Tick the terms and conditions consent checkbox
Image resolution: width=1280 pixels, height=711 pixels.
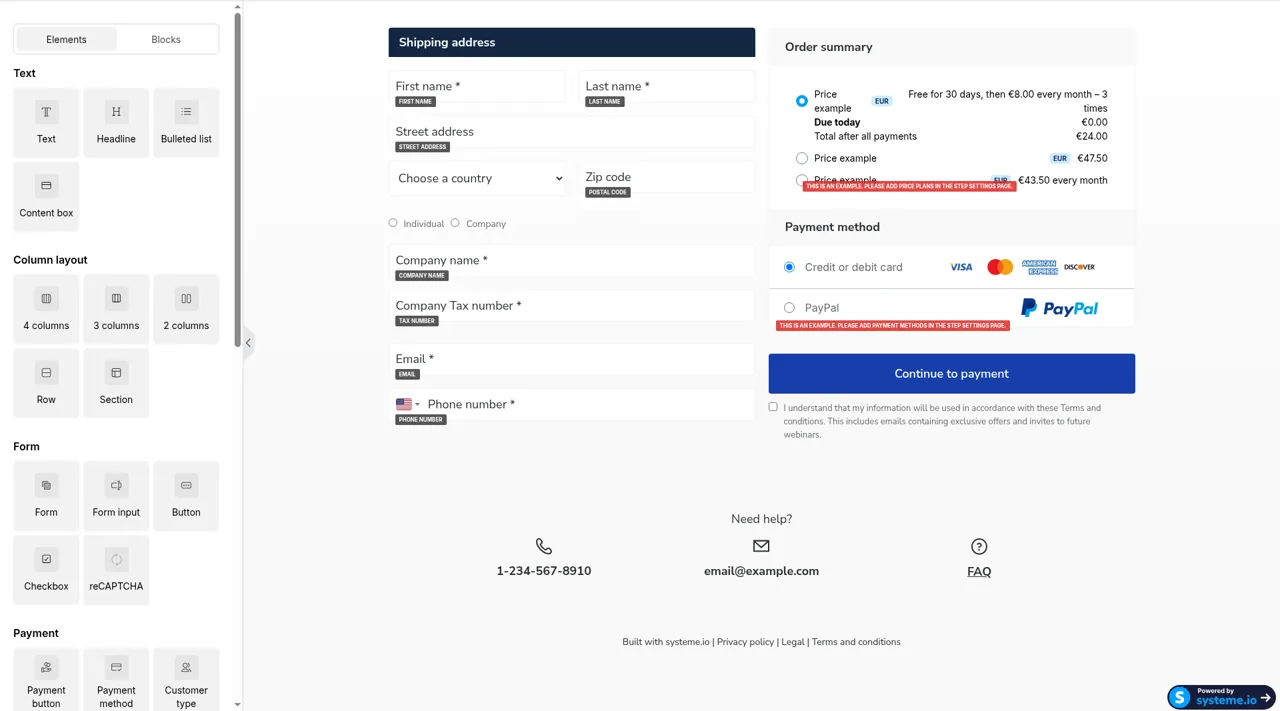[x=773, y=407]
